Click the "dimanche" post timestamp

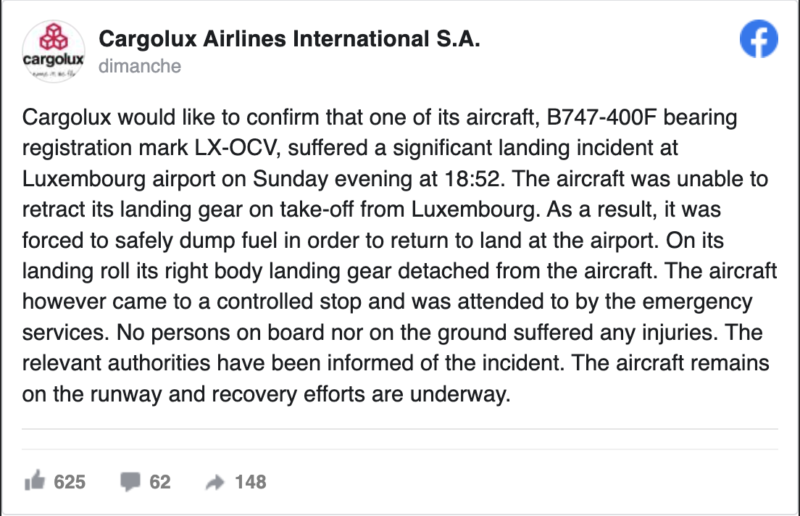[139, 67]
